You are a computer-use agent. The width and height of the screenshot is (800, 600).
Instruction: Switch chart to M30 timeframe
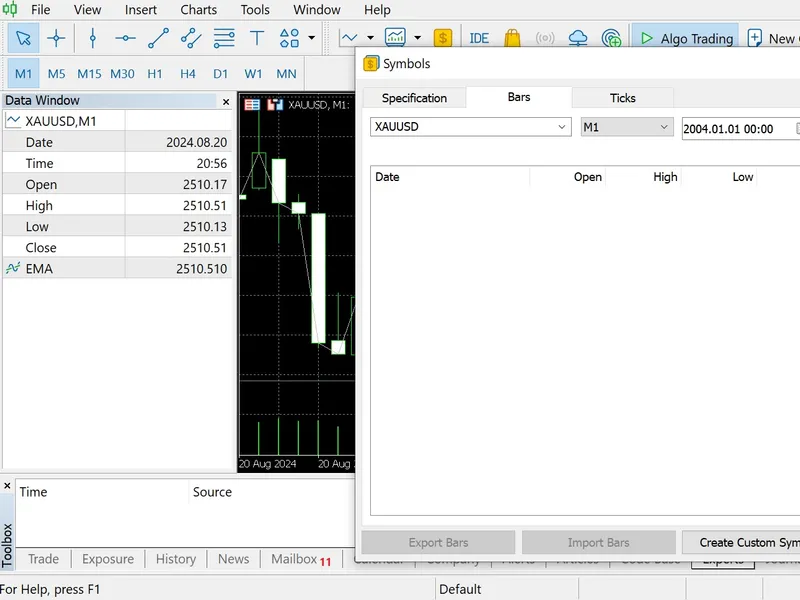pos(122,74)
